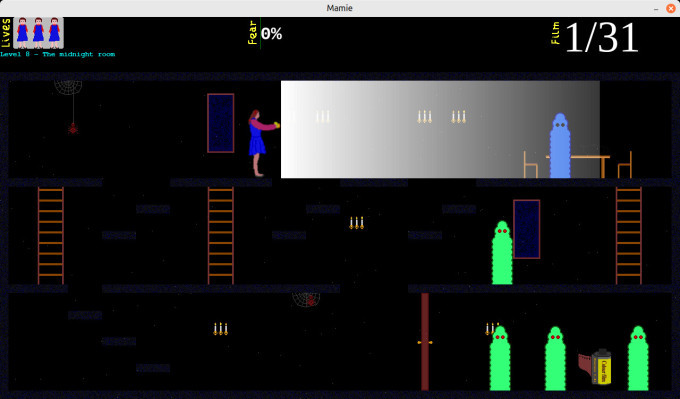Click the blue ghost at the table
This screenshot has width=680, height=399.
click(560, 145)
